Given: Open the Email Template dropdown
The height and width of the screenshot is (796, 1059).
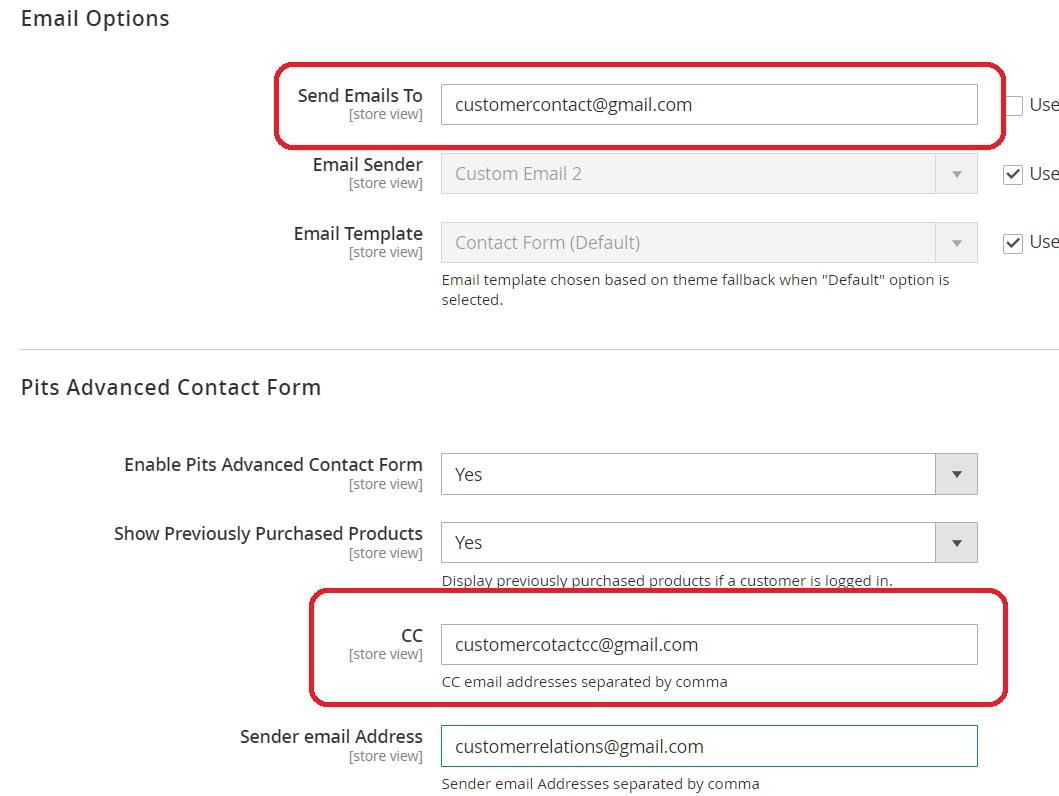Looking at the screenshot, I should click(x=708, y=243).
